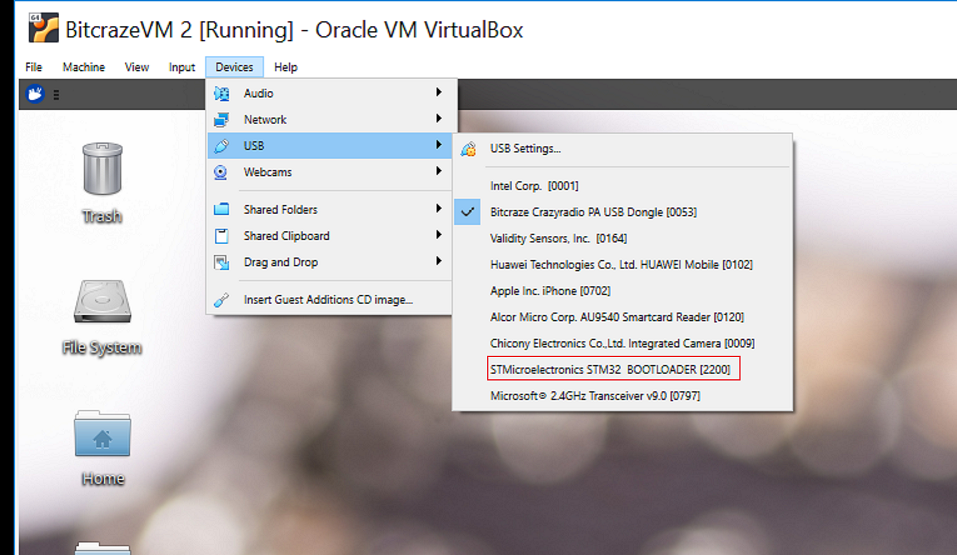
Task: Open the Machine menu
Action: point(84,67)
